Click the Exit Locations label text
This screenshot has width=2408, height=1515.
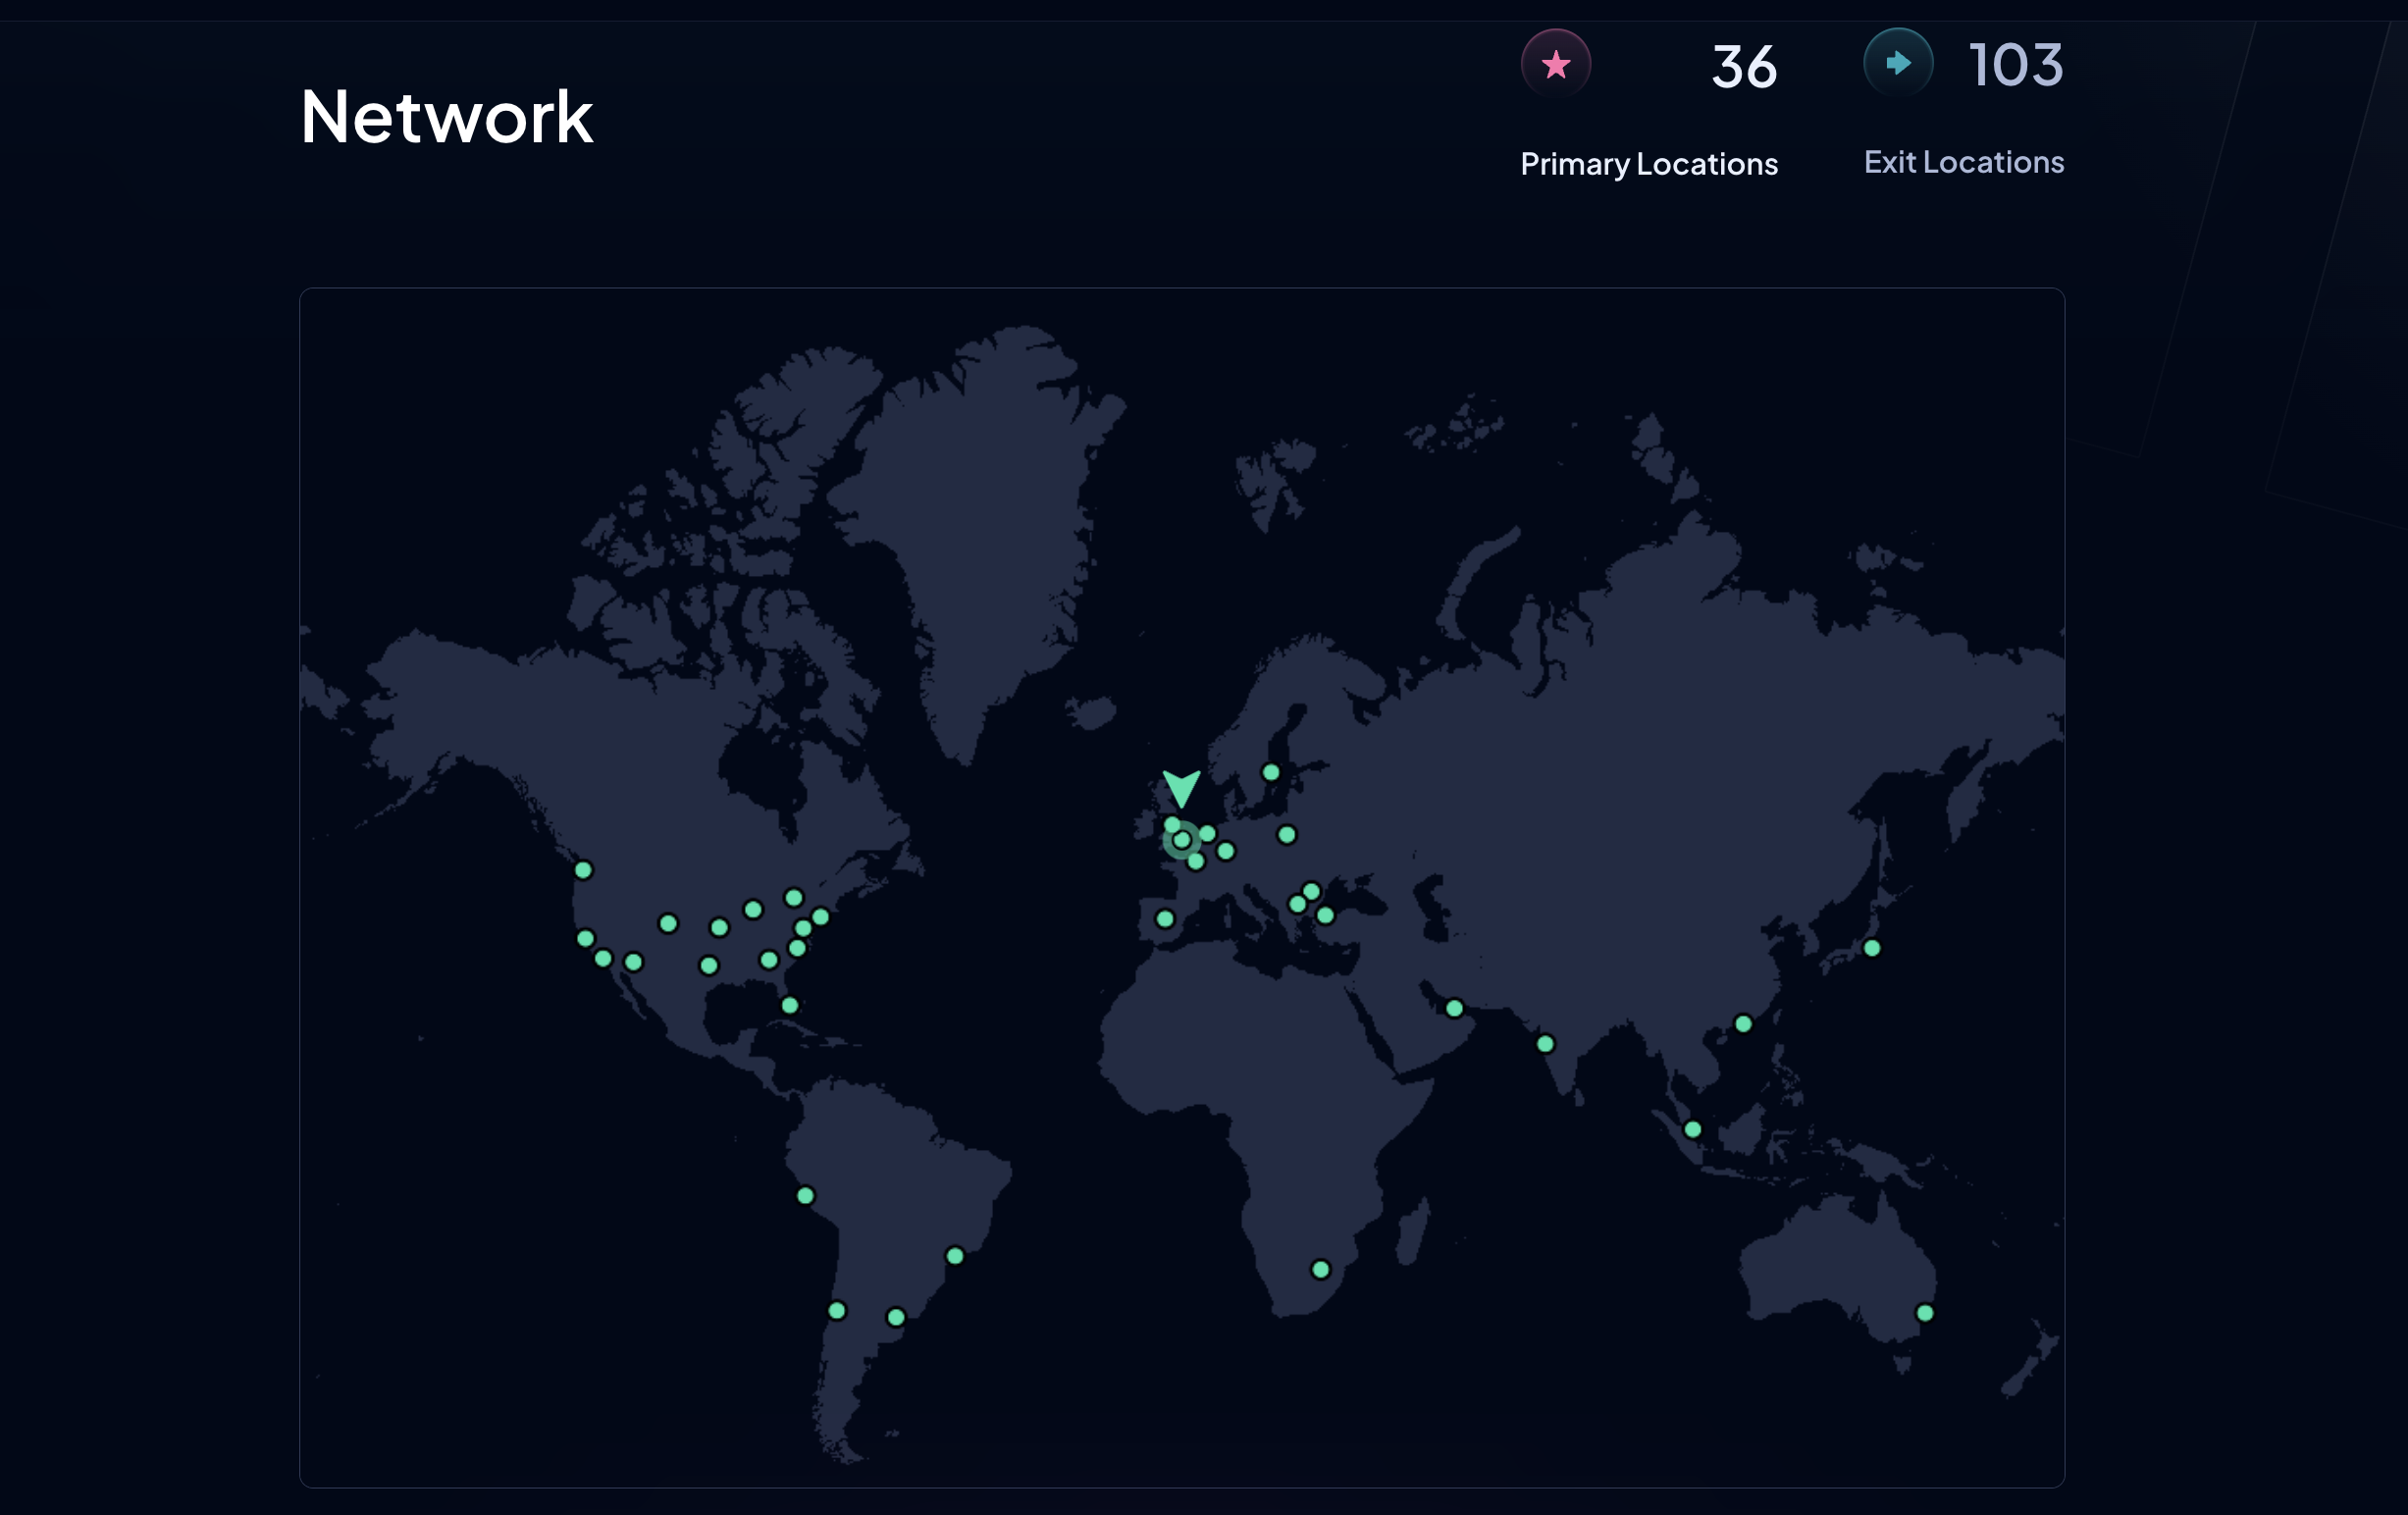1963,162
